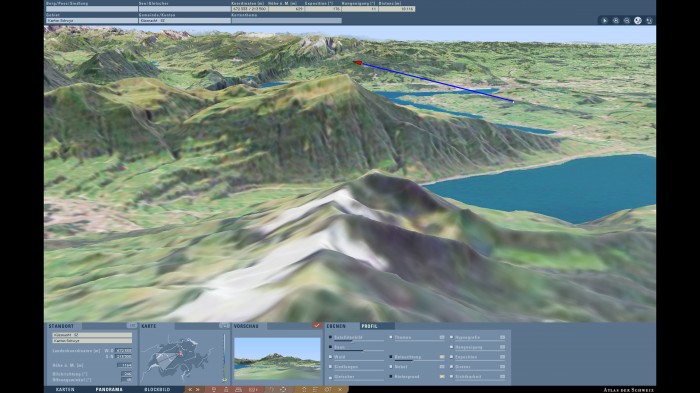The height and width of the screenshot is (393, 700).
Task: Expand the Karte panel header button
Action: [x=224, y=326]
